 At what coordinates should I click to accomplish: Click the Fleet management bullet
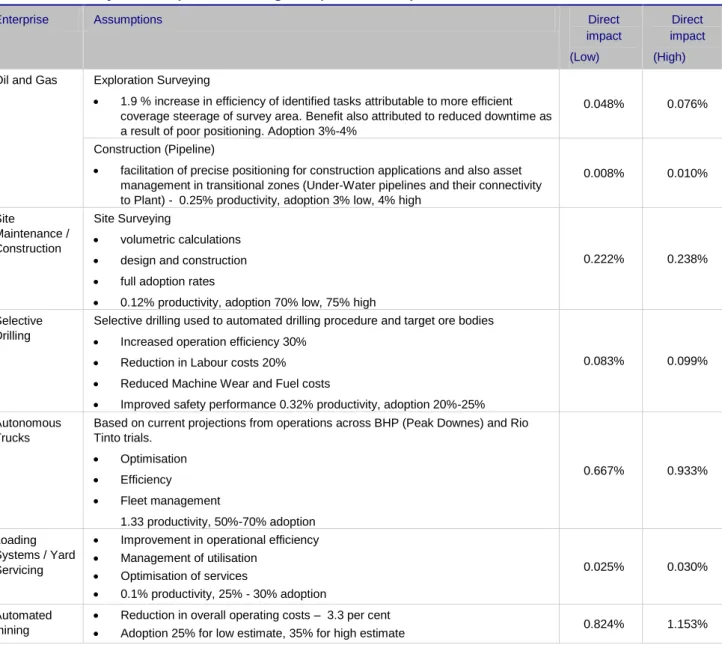[170, 501]
